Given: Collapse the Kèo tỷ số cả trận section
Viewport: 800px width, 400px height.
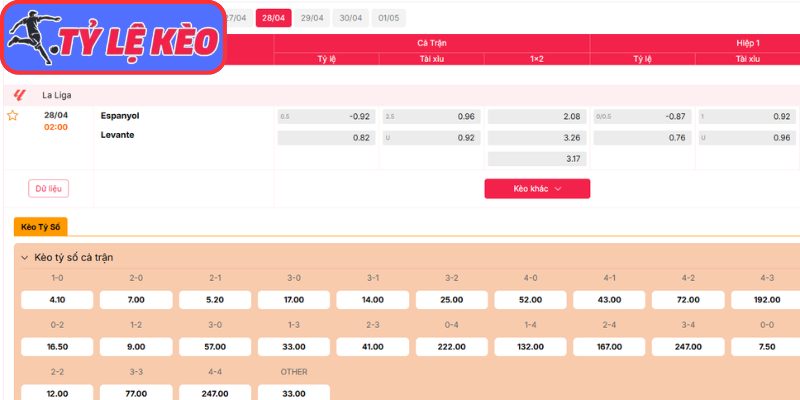Looking at the screenshot, I should tap(24, 257).
